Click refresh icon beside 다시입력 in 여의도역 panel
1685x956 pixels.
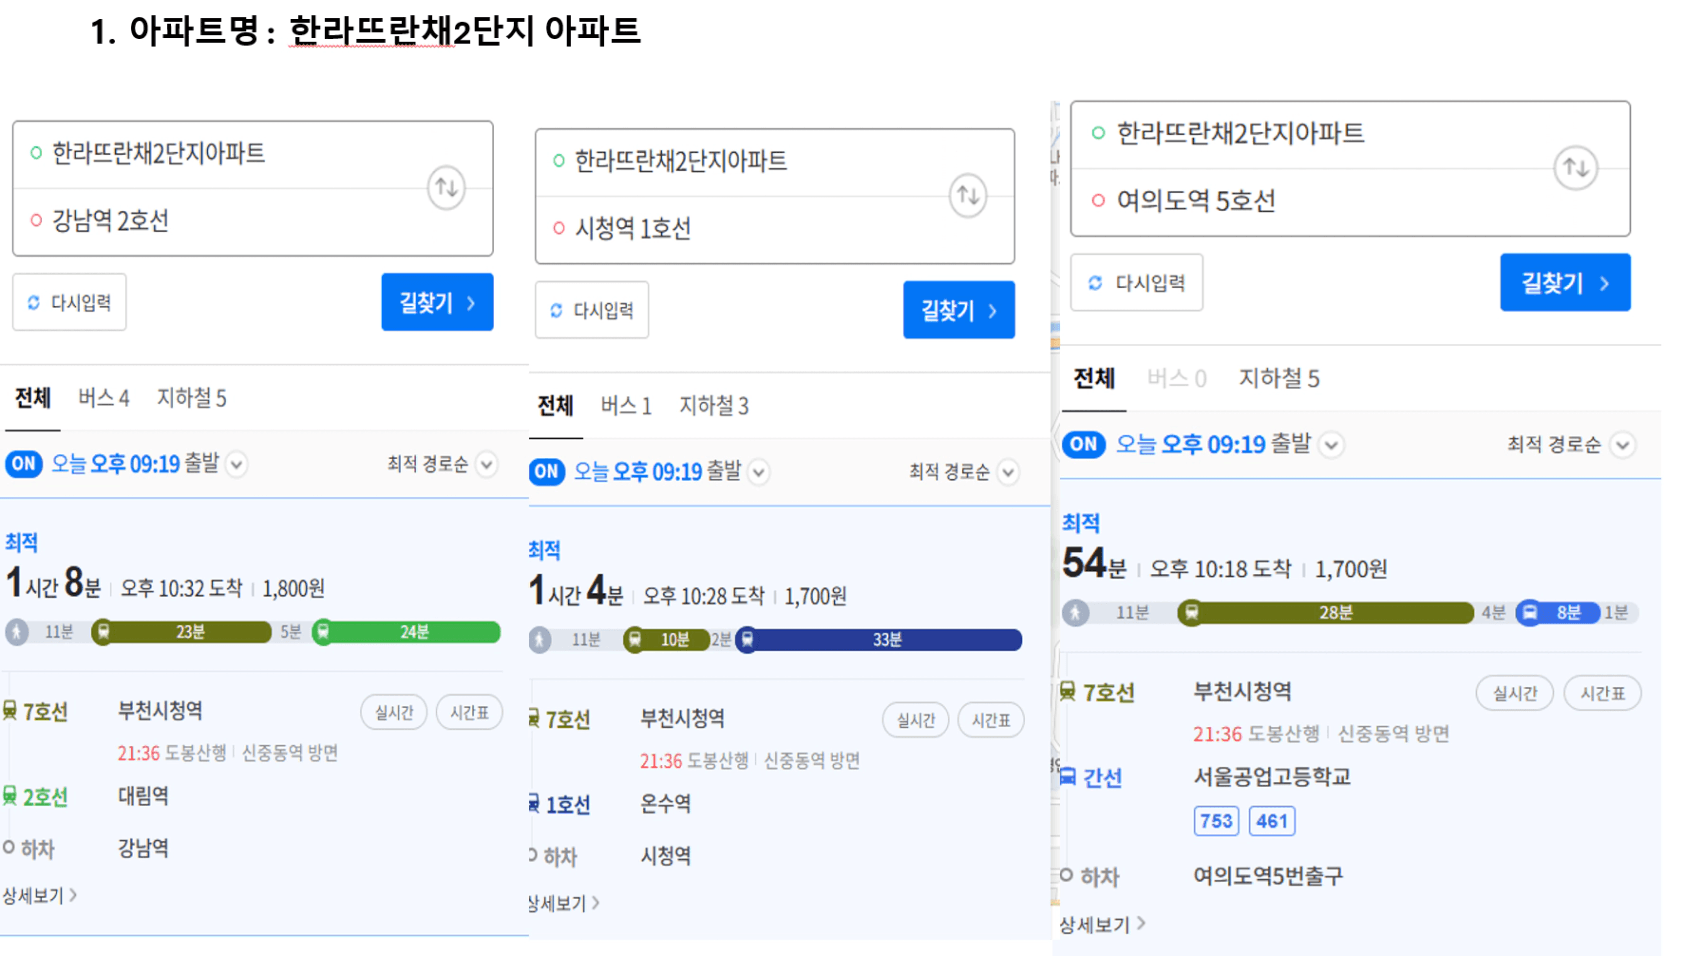[x=1095, y=283]
